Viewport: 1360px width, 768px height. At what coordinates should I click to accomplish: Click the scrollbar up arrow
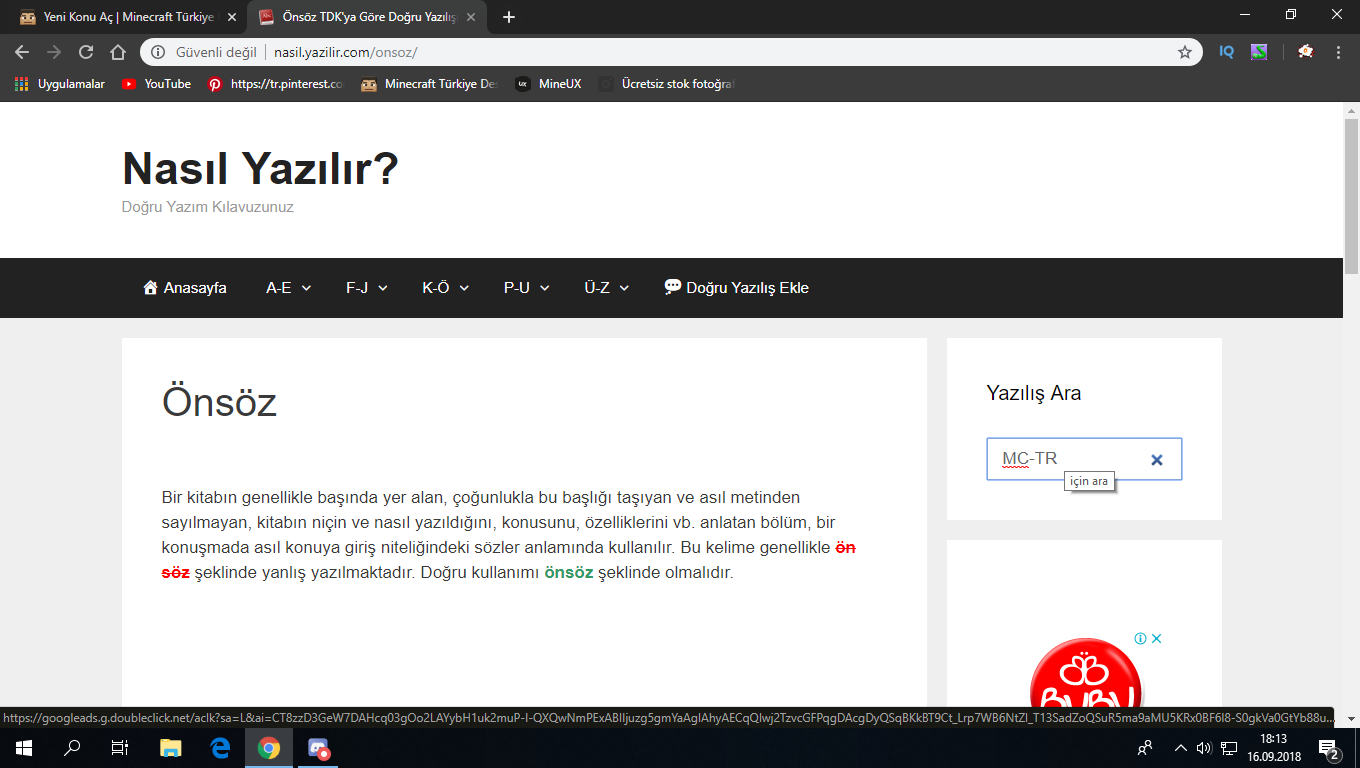(1351, 109)
